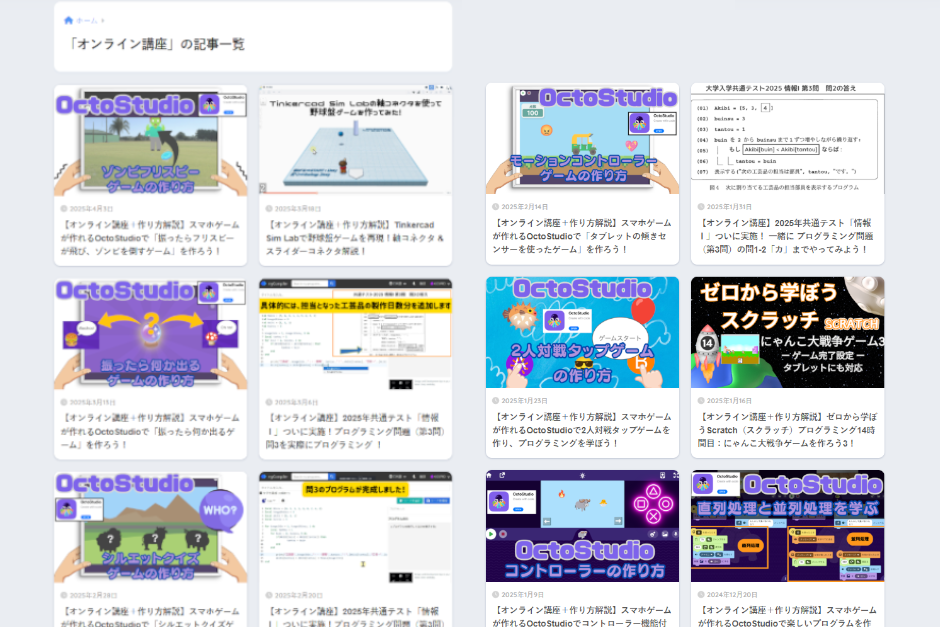Click the モーションコントローラー game thumbnail
The width and height of the screenshot is (940, 627).
click(582, 138)
